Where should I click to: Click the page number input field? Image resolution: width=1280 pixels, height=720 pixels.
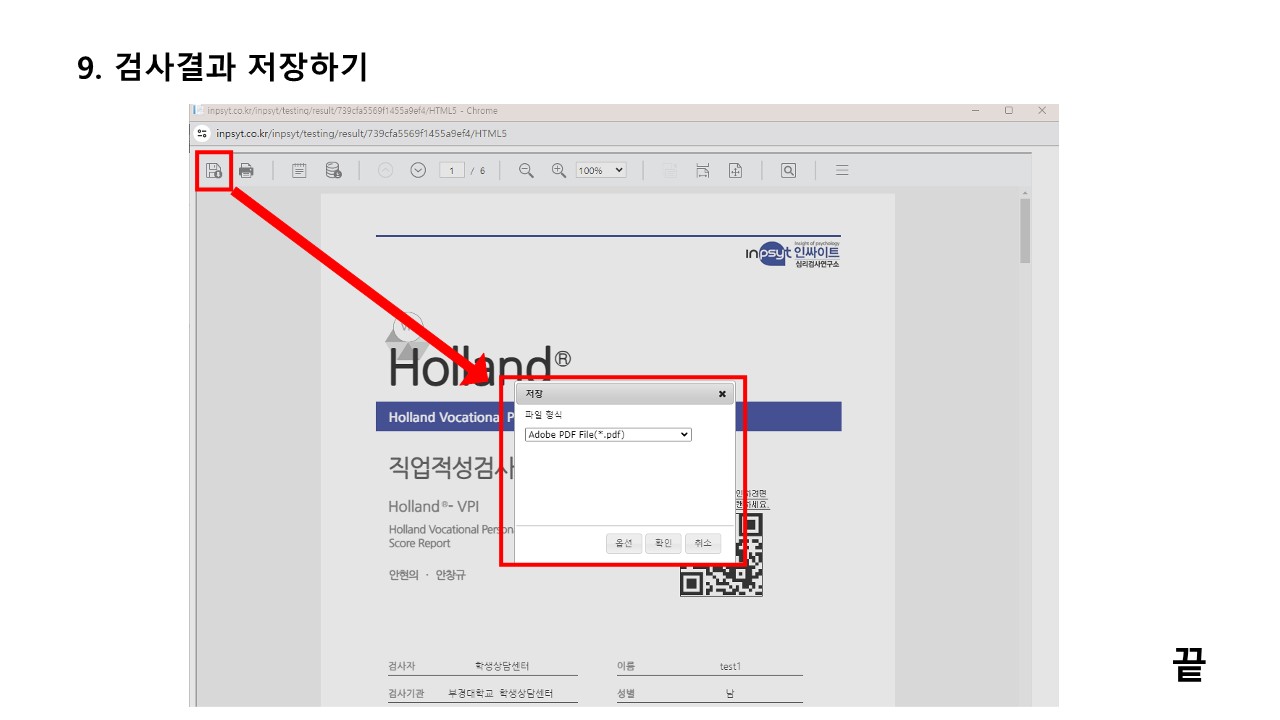[x=452, y=170]
